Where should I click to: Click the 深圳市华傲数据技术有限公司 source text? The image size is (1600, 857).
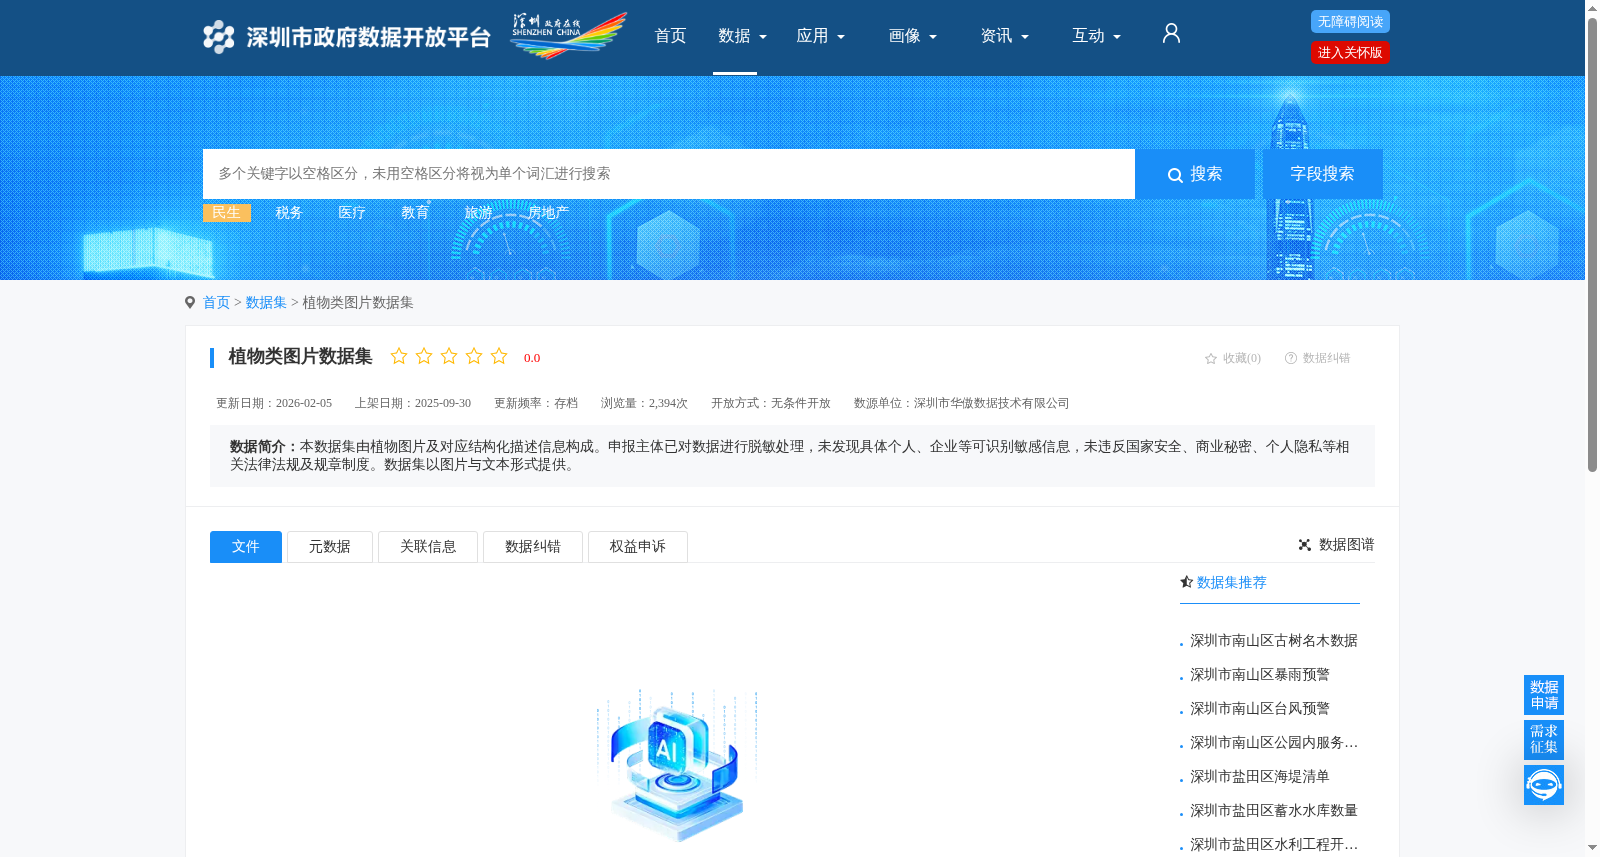991,403
